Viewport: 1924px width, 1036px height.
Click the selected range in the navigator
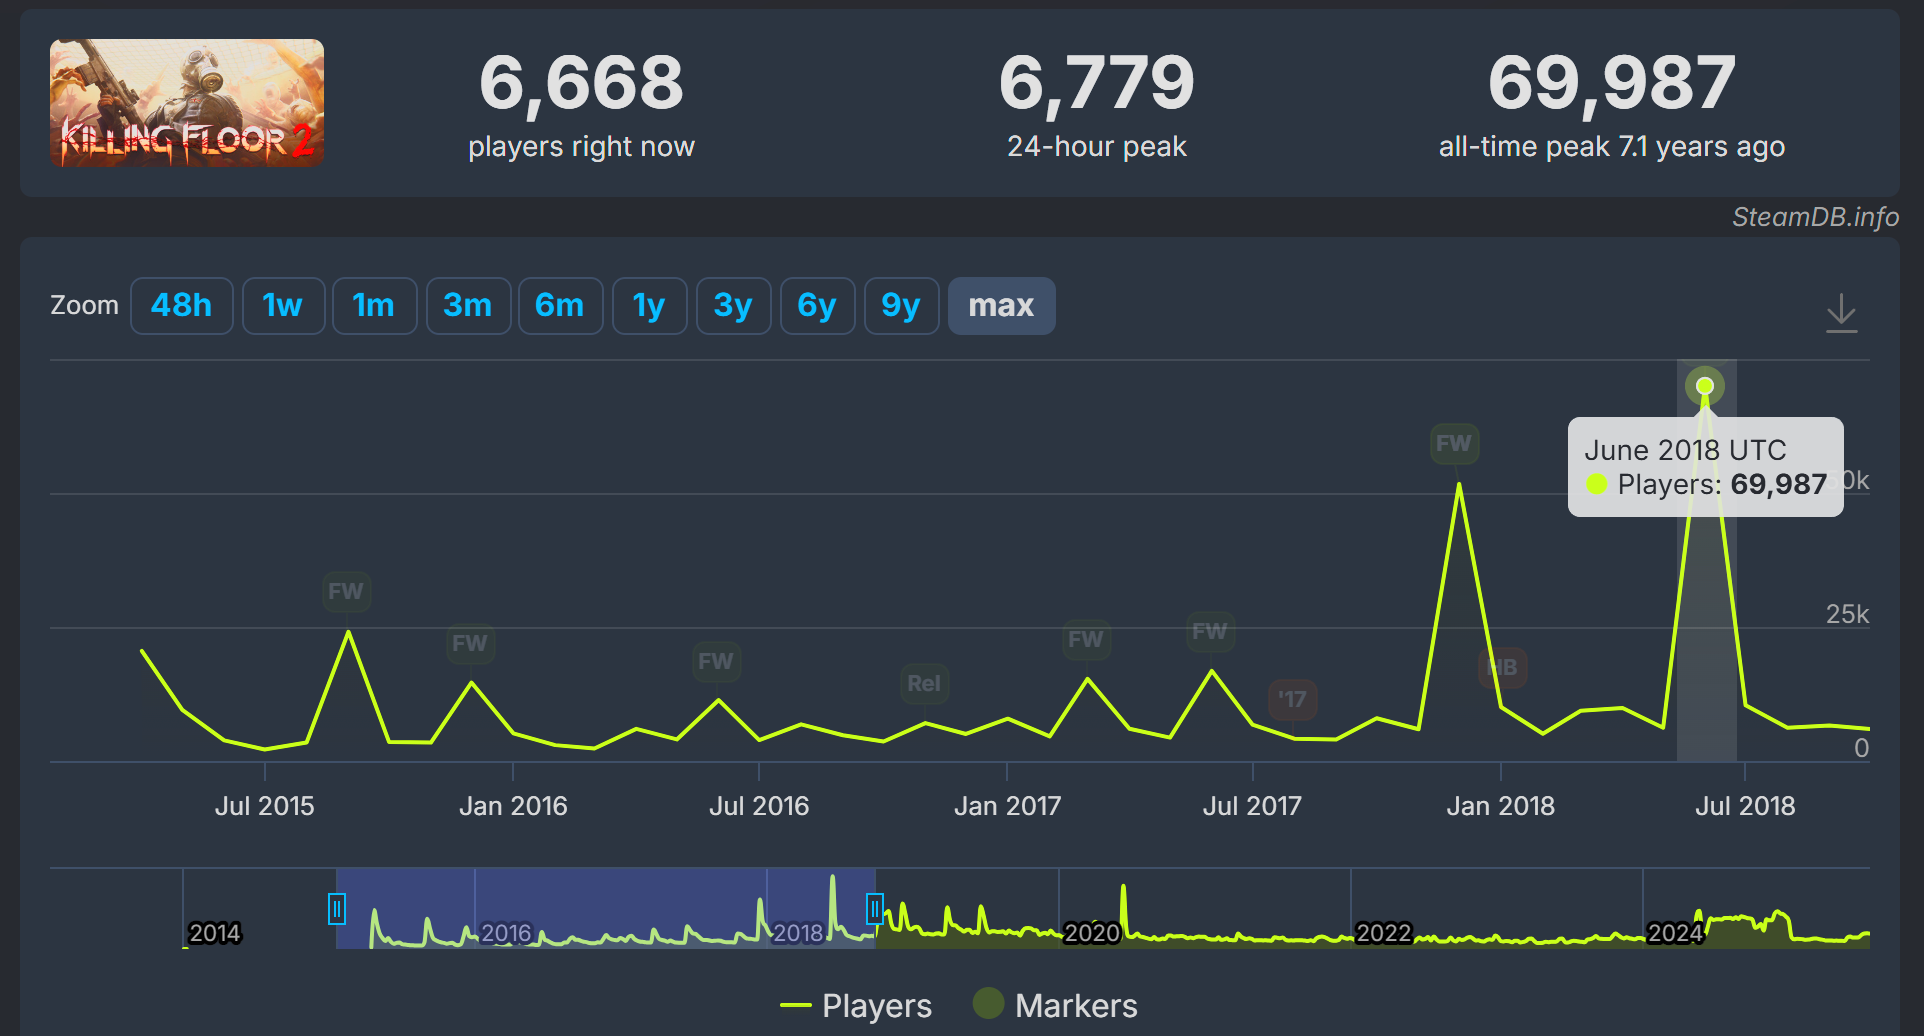click(606, 908)
